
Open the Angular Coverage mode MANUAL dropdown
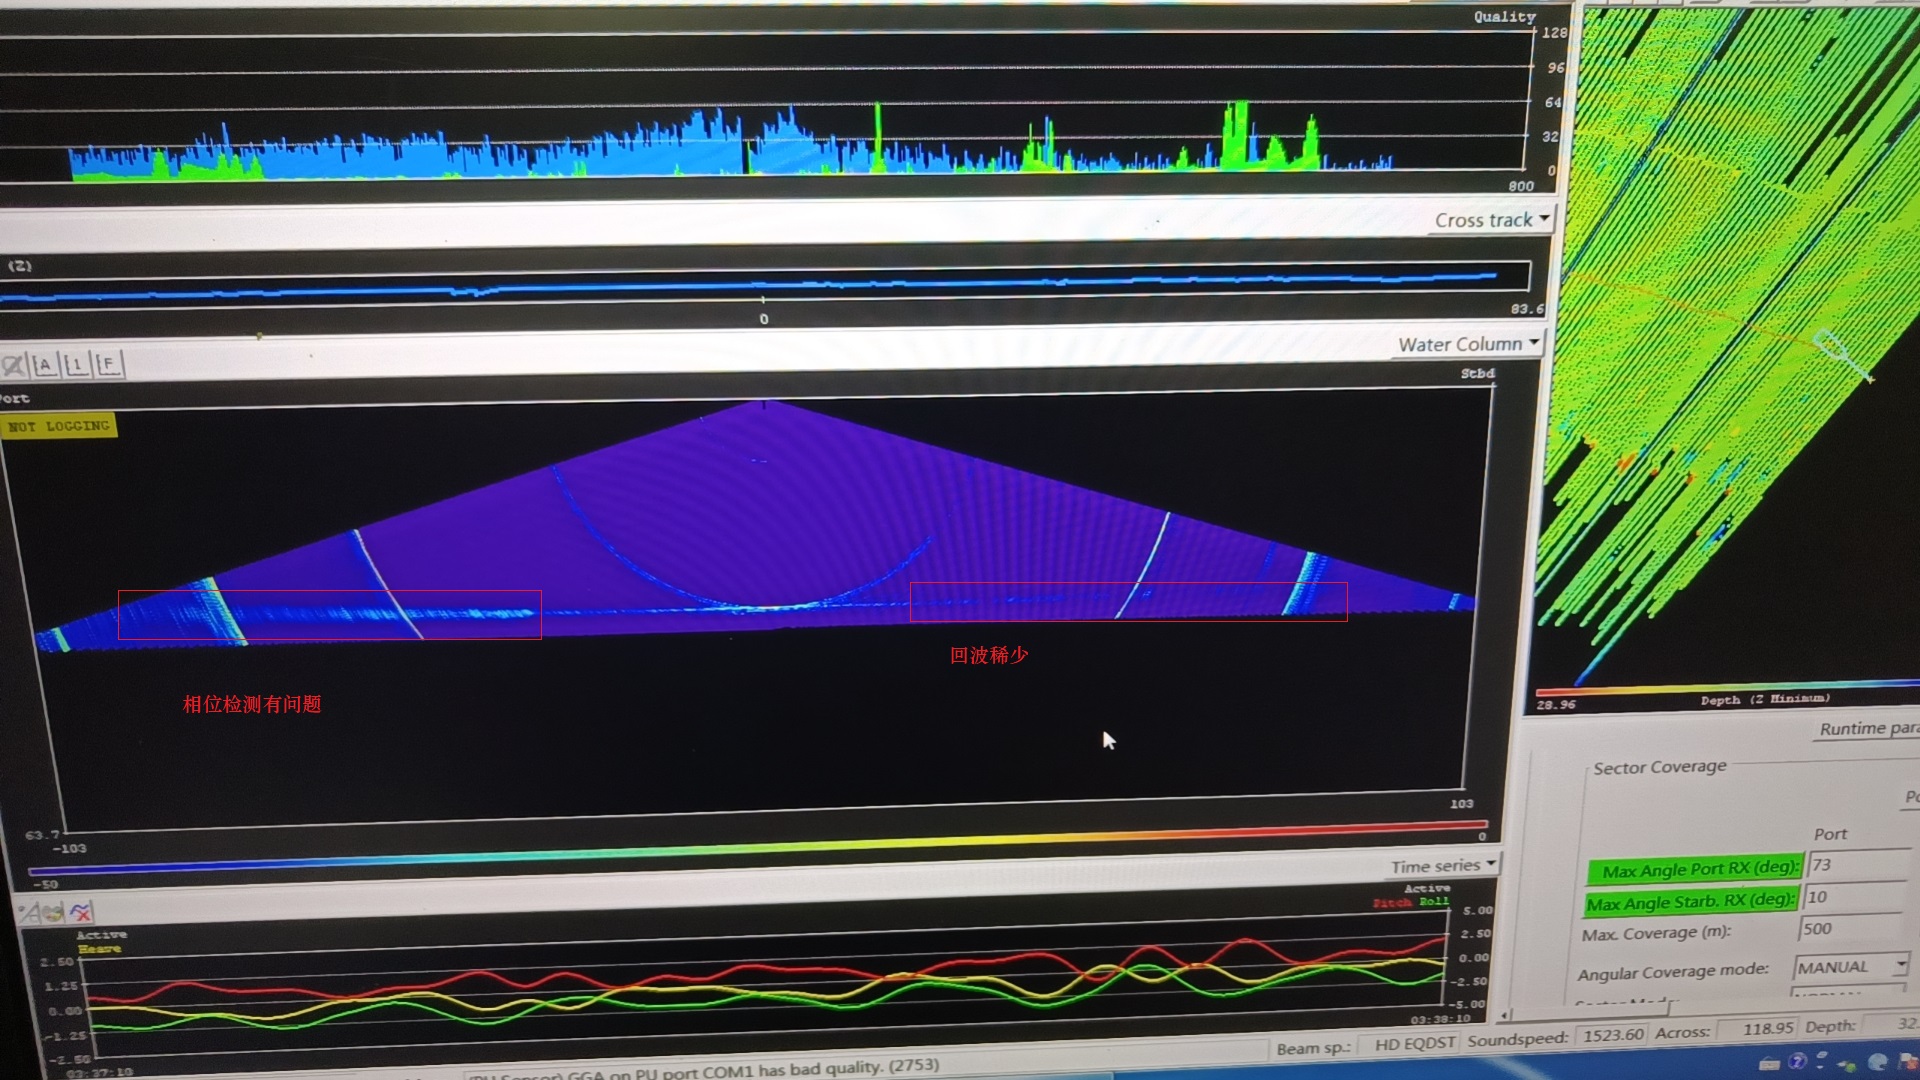pyautogui.click(x=1852, y=967)
